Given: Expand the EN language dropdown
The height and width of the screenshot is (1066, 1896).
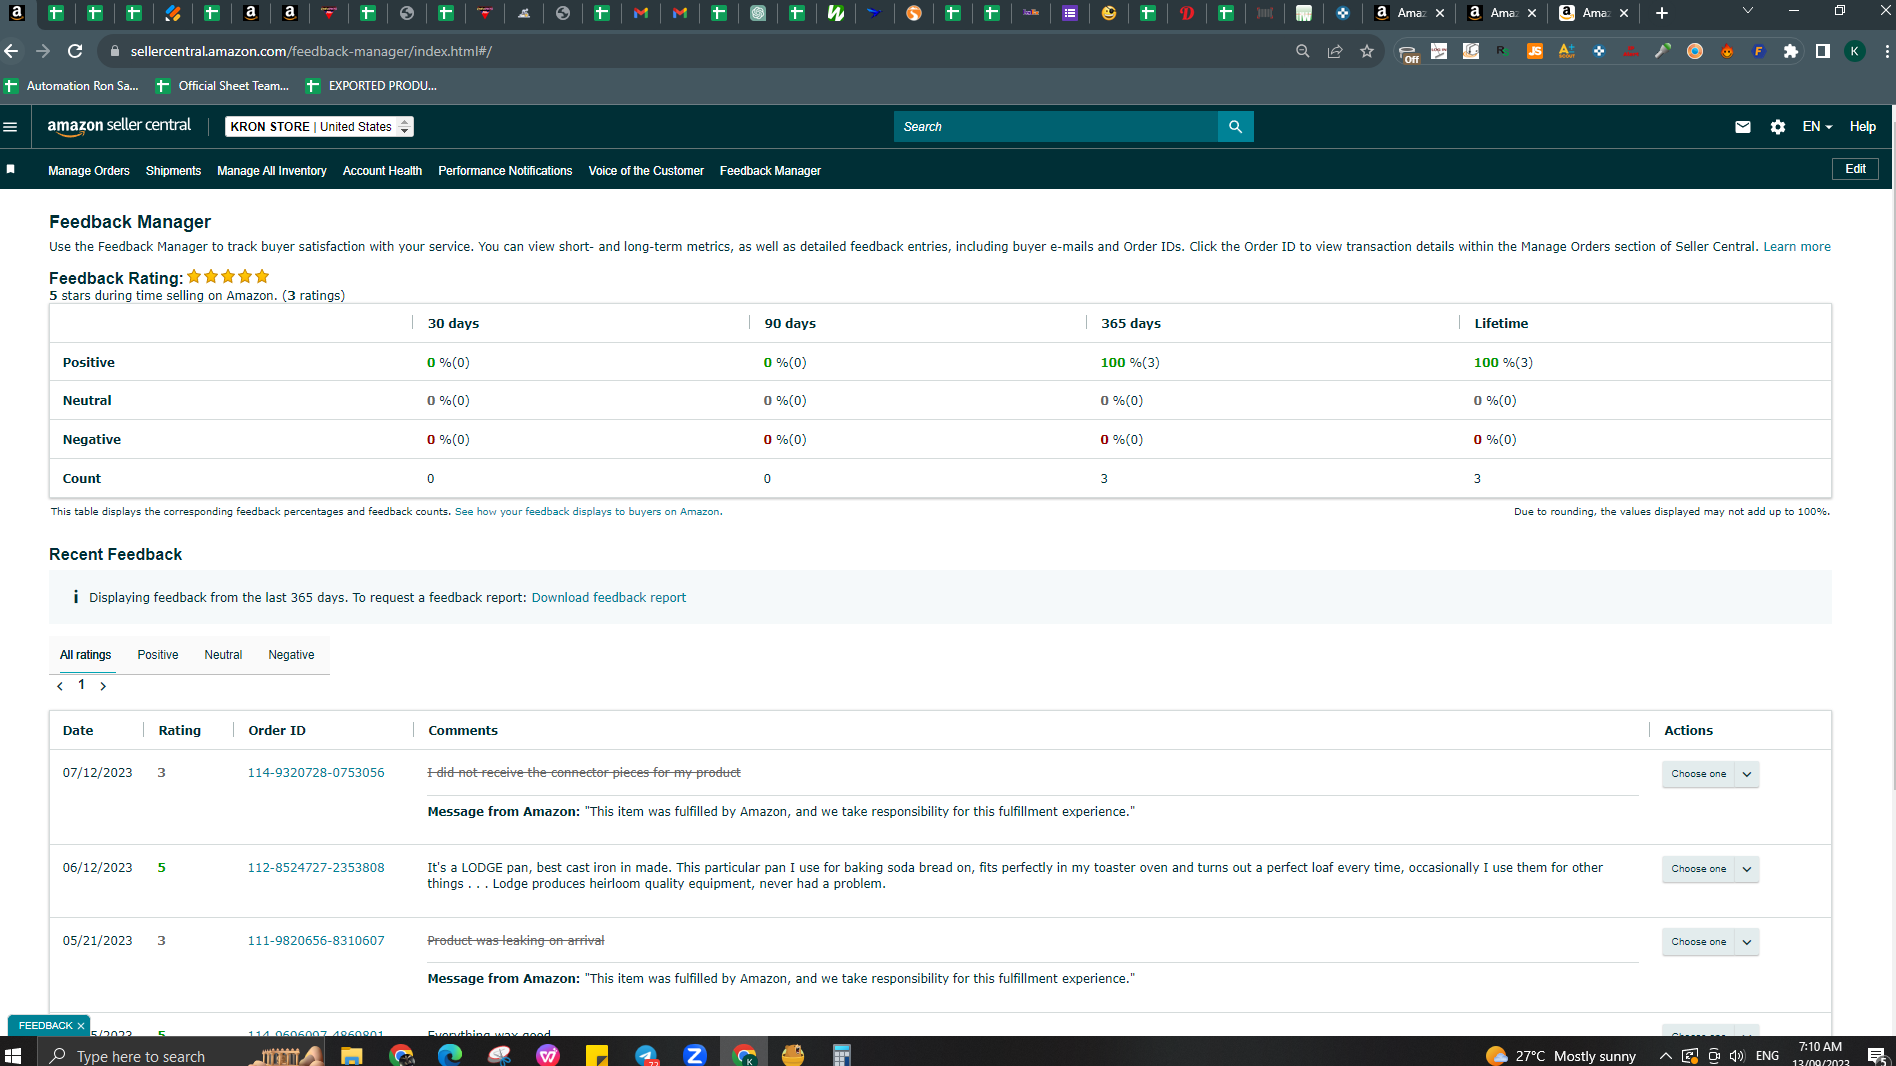Looking at the screenshot, I should [1817, 127].
